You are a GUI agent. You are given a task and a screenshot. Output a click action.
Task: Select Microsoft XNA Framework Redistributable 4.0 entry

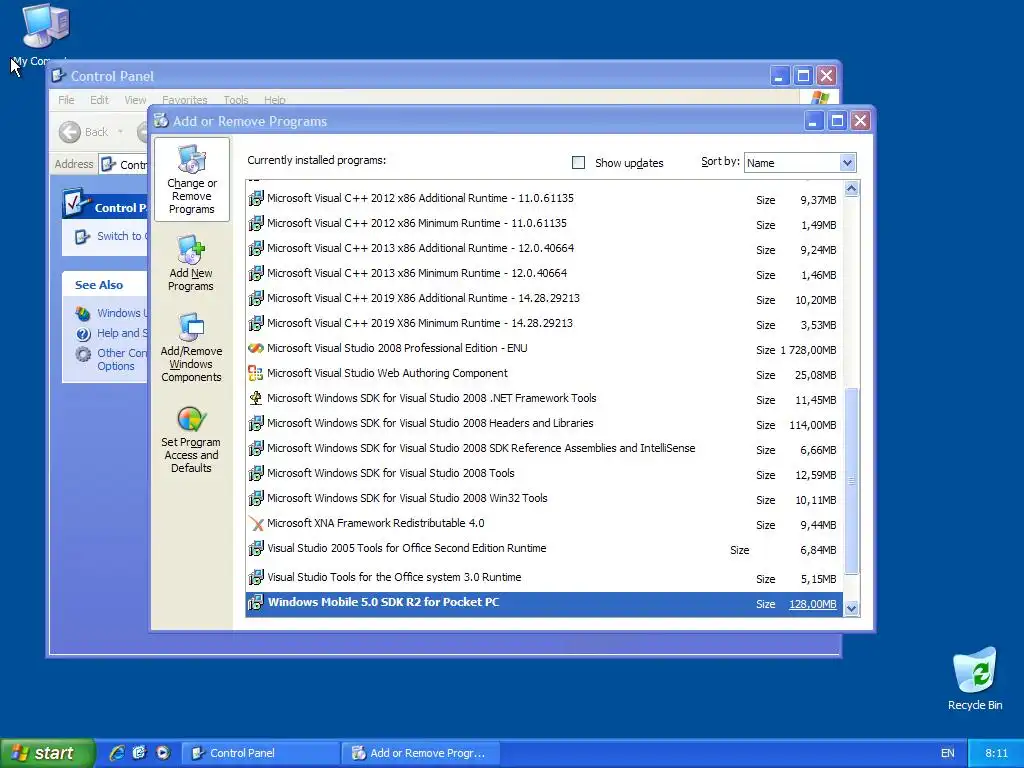coord(376,523)
